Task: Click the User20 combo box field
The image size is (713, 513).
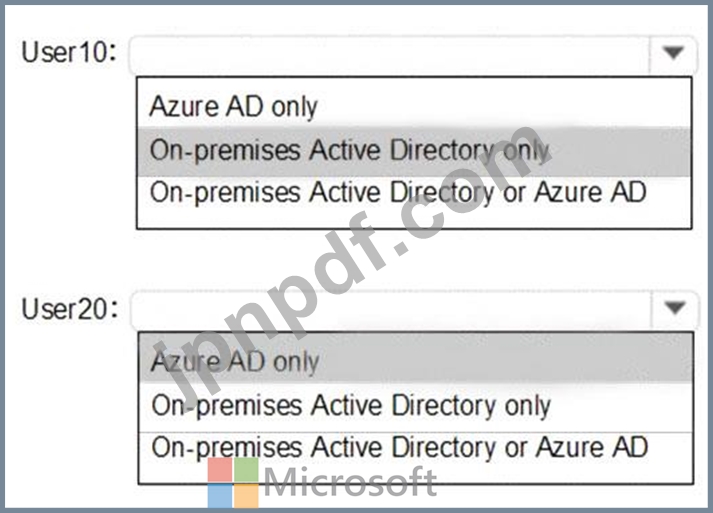Action: click(414, 309)
